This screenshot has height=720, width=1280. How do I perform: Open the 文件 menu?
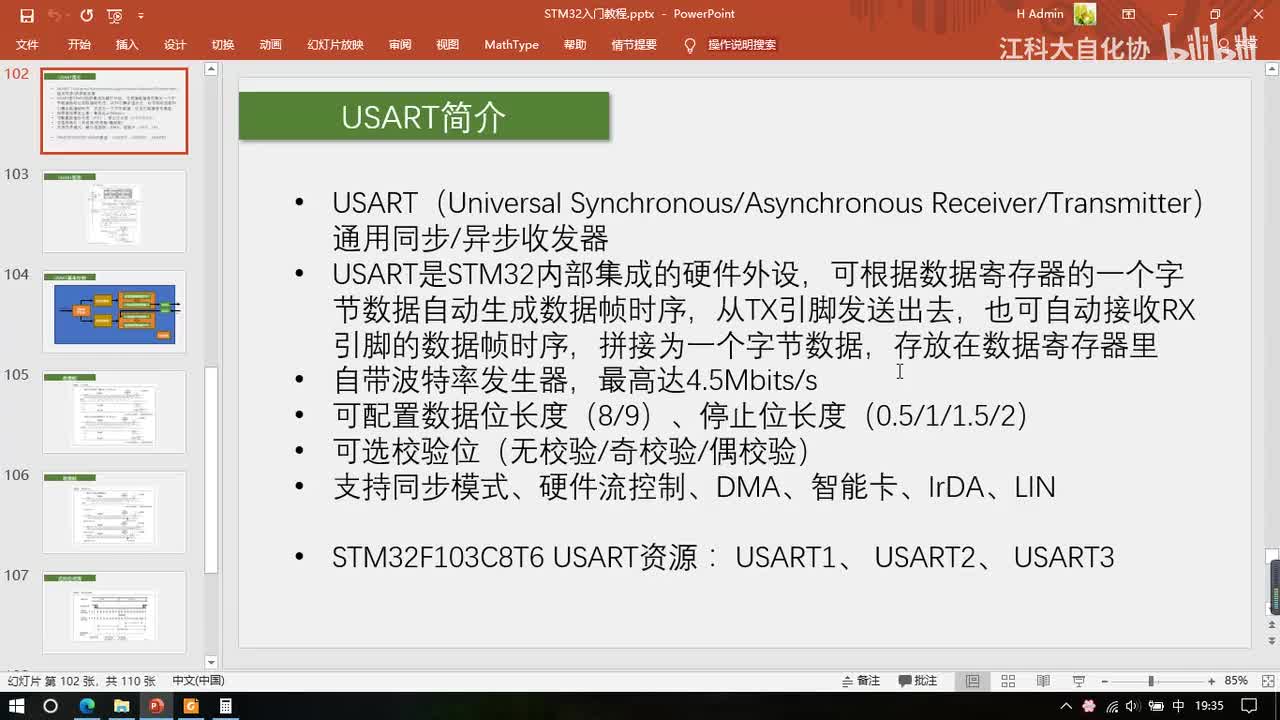click(27, 45)
